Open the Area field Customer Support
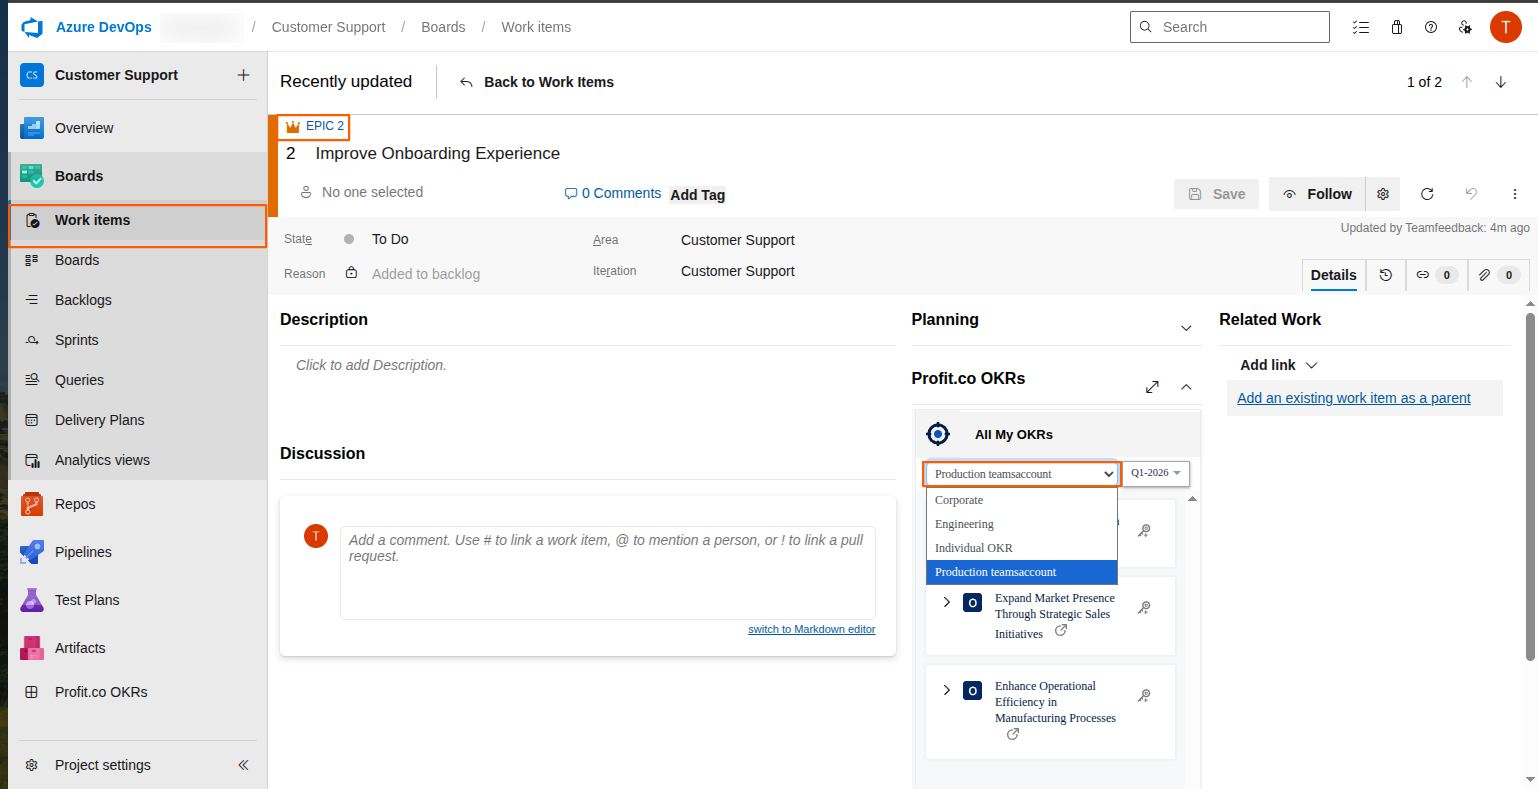Image resolution: width=1538 pixels, height=789 pixels. [738, 240]
